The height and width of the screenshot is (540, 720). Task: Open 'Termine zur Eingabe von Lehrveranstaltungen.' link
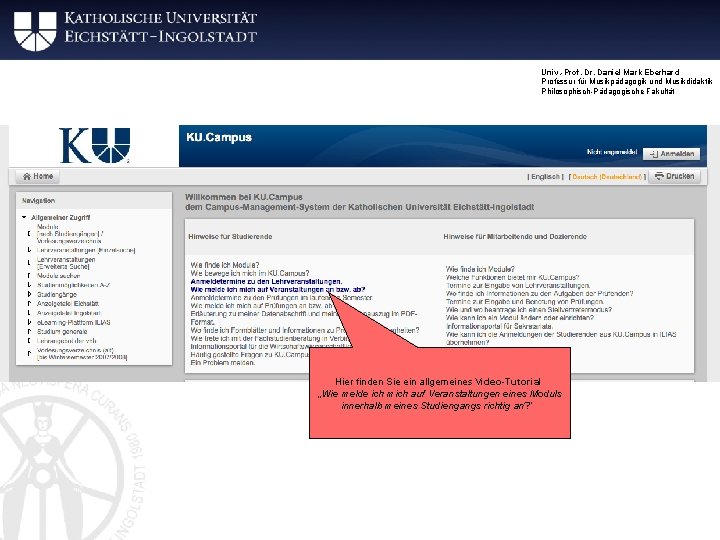click(x=518, y=286)
